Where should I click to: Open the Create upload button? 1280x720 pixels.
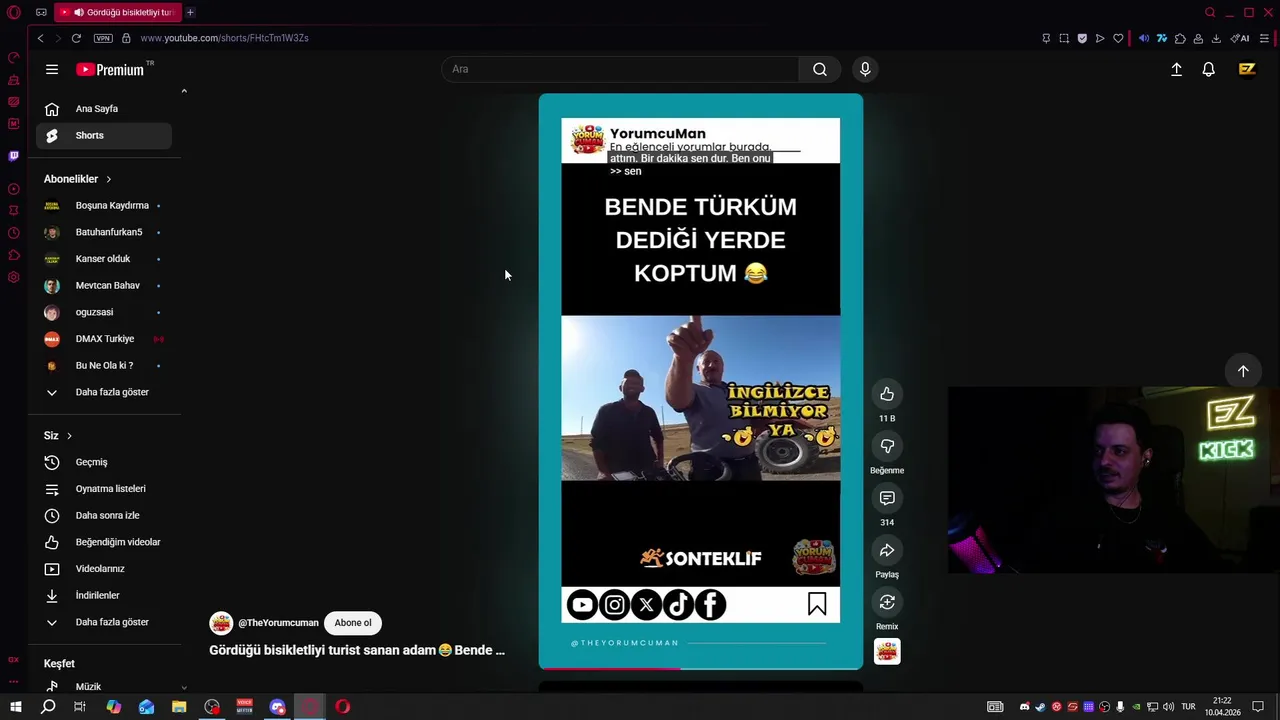(x=1177, y=69)
